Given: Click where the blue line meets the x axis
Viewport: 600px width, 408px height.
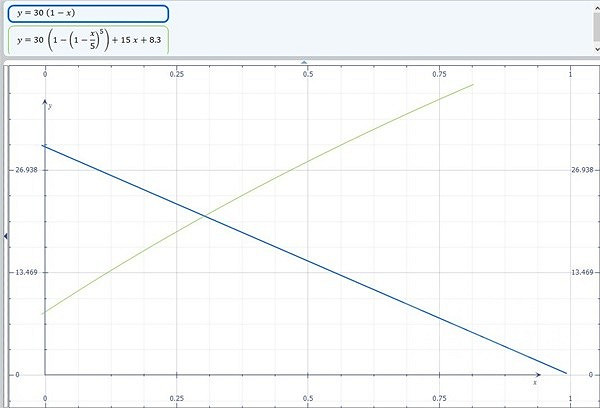Looking at the screenshot, I should 567,374.
